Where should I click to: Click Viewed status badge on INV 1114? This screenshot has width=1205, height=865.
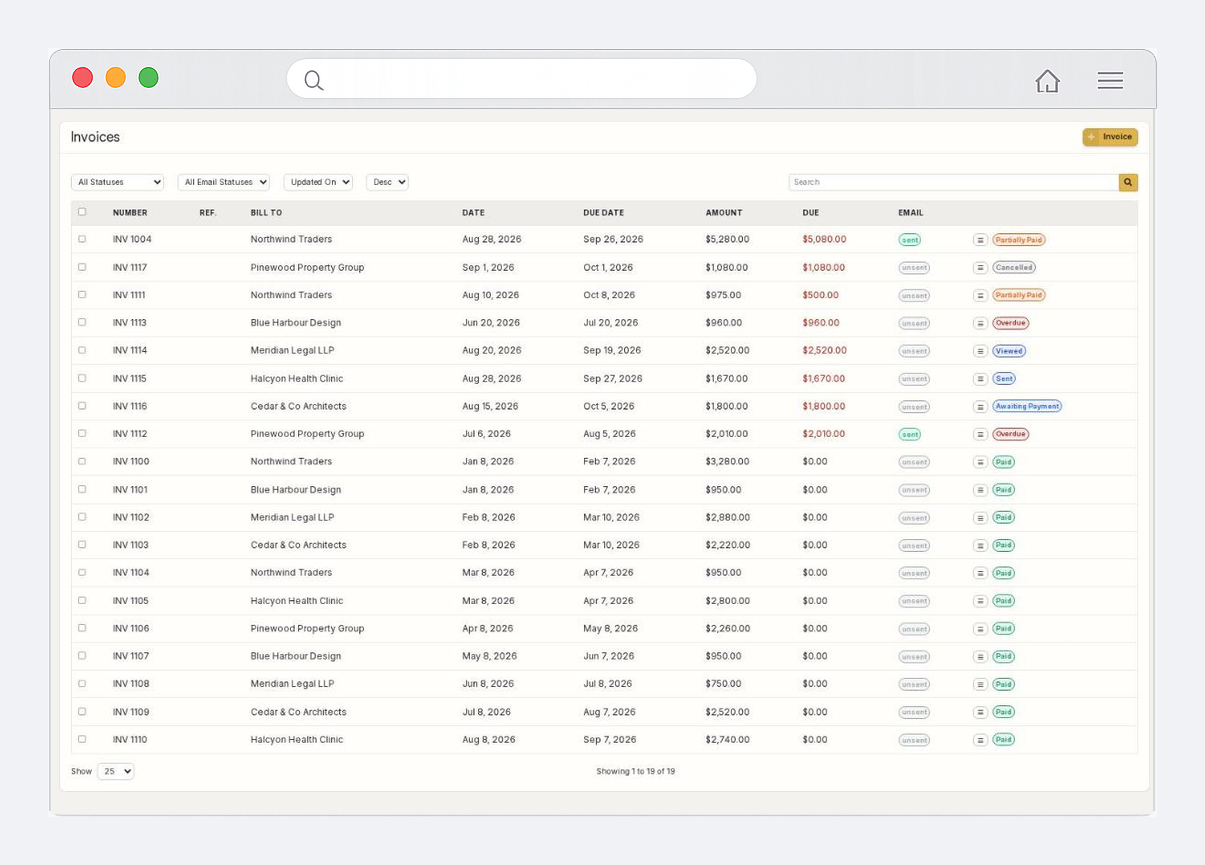(x=1009, y=351)
